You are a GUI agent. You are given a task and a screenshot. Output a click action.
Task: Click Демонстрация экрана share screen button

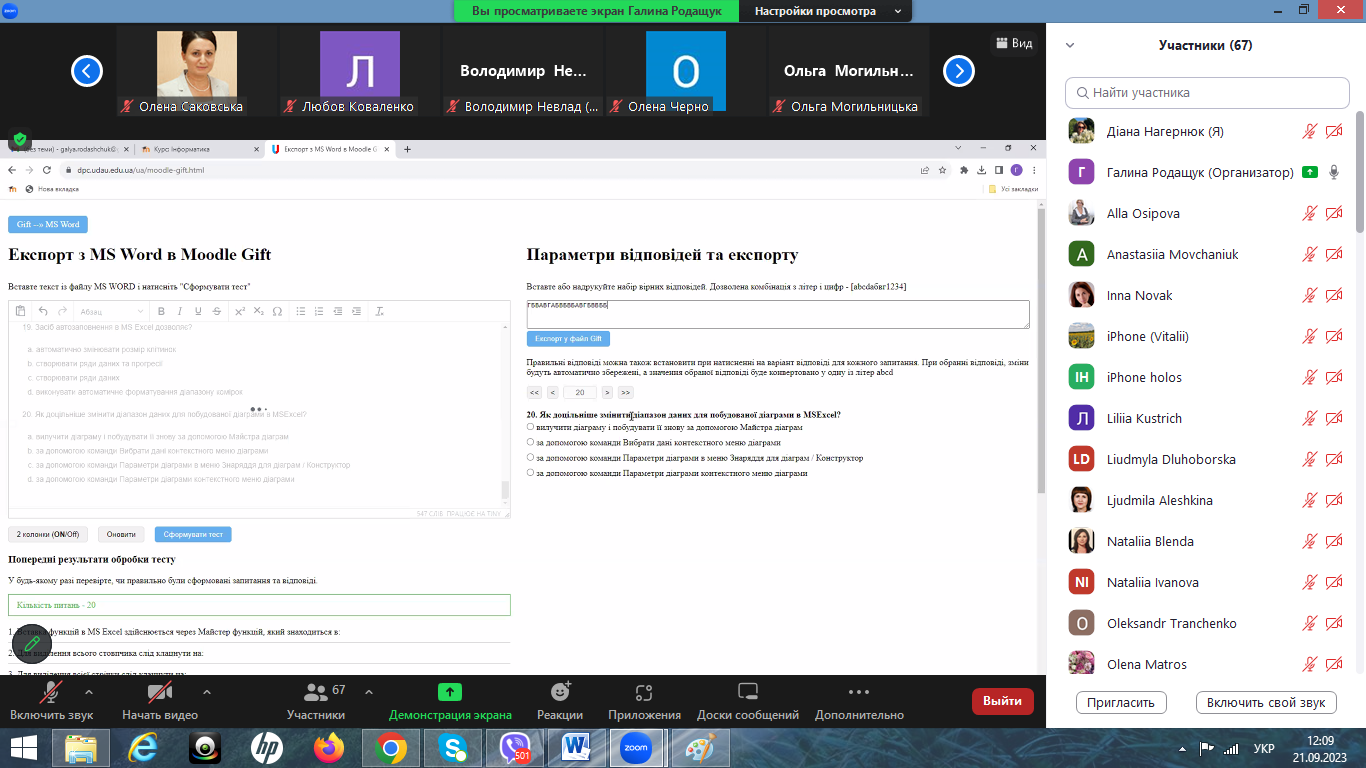[450, 702]
